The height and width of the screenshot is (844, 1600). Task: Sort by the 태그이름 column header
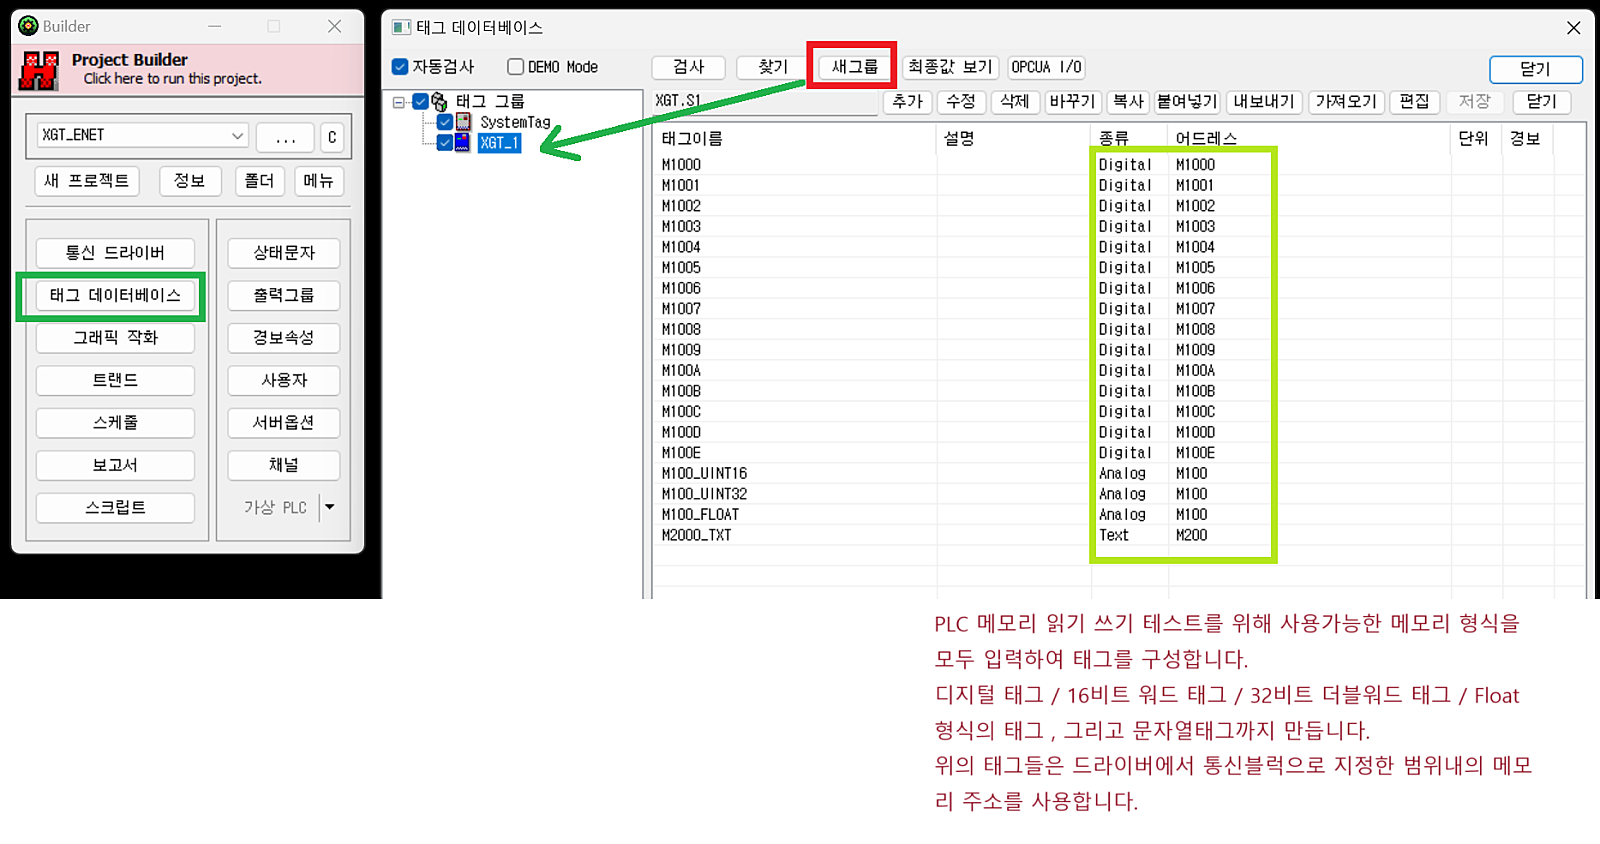[x=795, y=139]
